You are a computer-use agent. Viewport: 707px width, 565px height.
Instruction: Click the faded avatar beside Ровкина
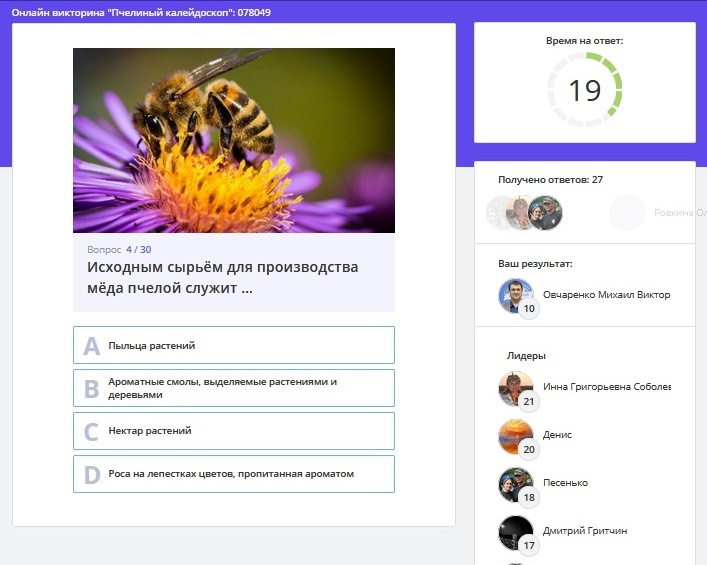click(627, 212)
